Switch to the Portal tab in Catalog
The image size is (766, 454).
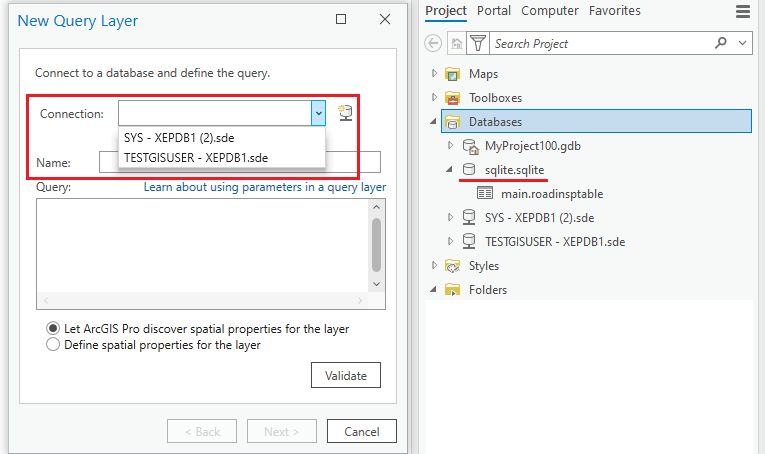(494, 11)
